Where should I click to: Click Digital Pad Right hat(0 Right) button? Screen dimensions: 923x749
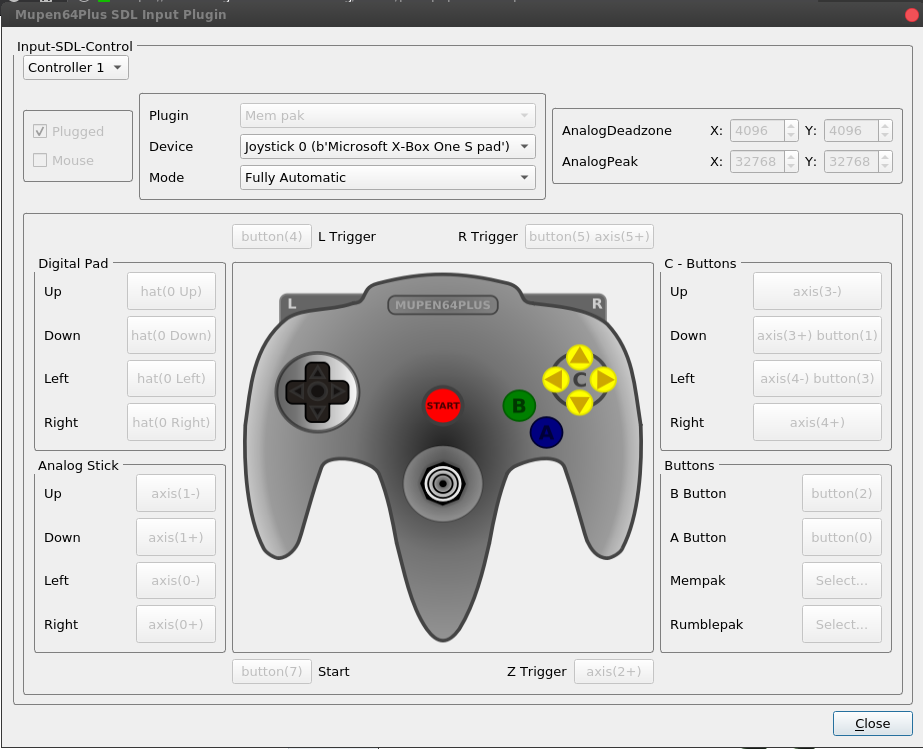(x=171, y=422)
